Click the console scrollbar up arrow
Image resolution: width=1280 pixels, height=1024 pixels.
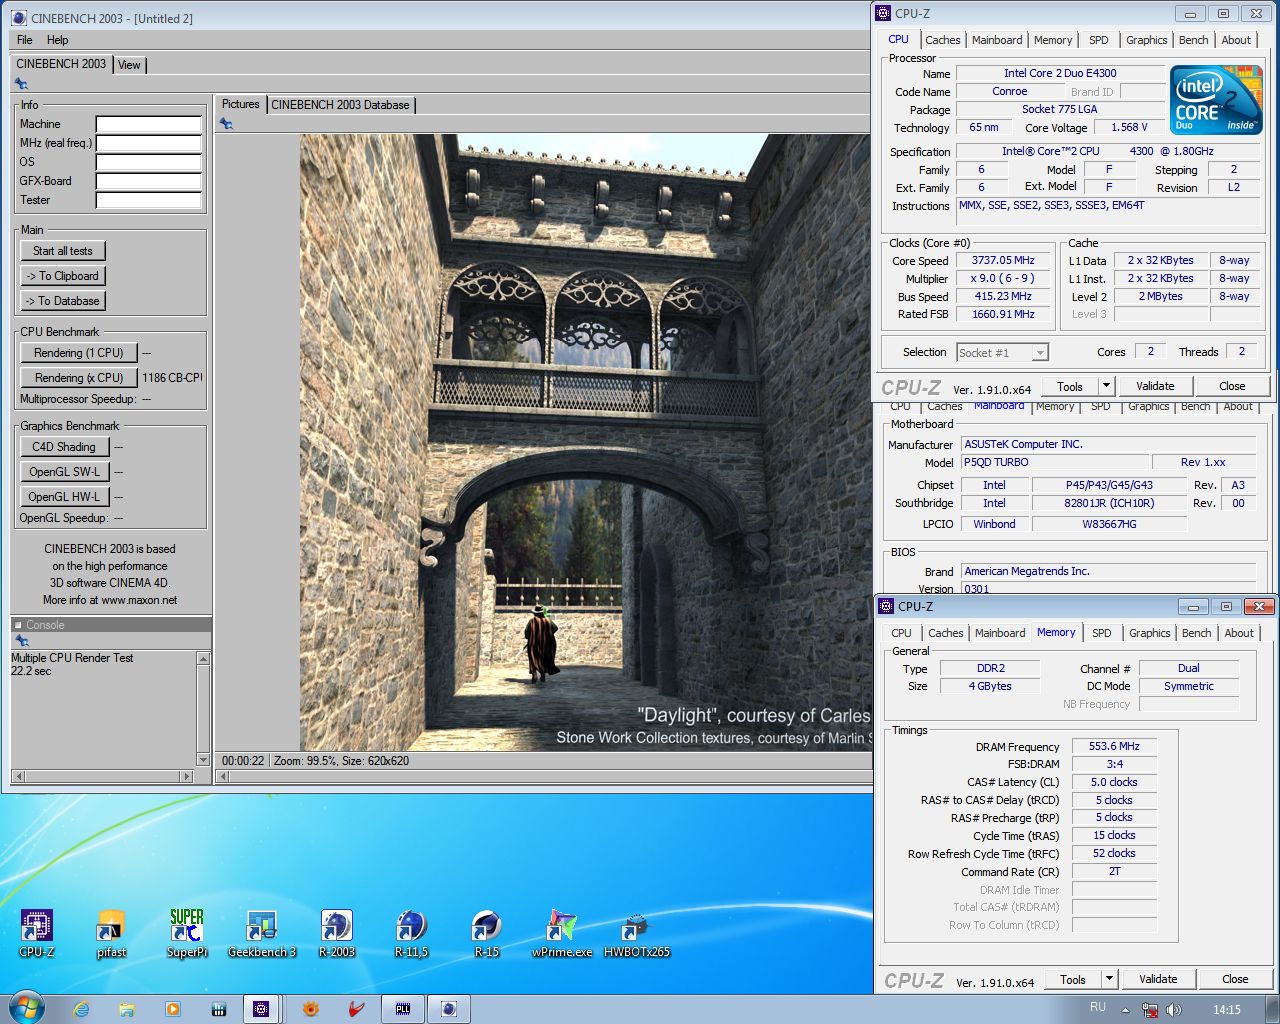(204, 659)
